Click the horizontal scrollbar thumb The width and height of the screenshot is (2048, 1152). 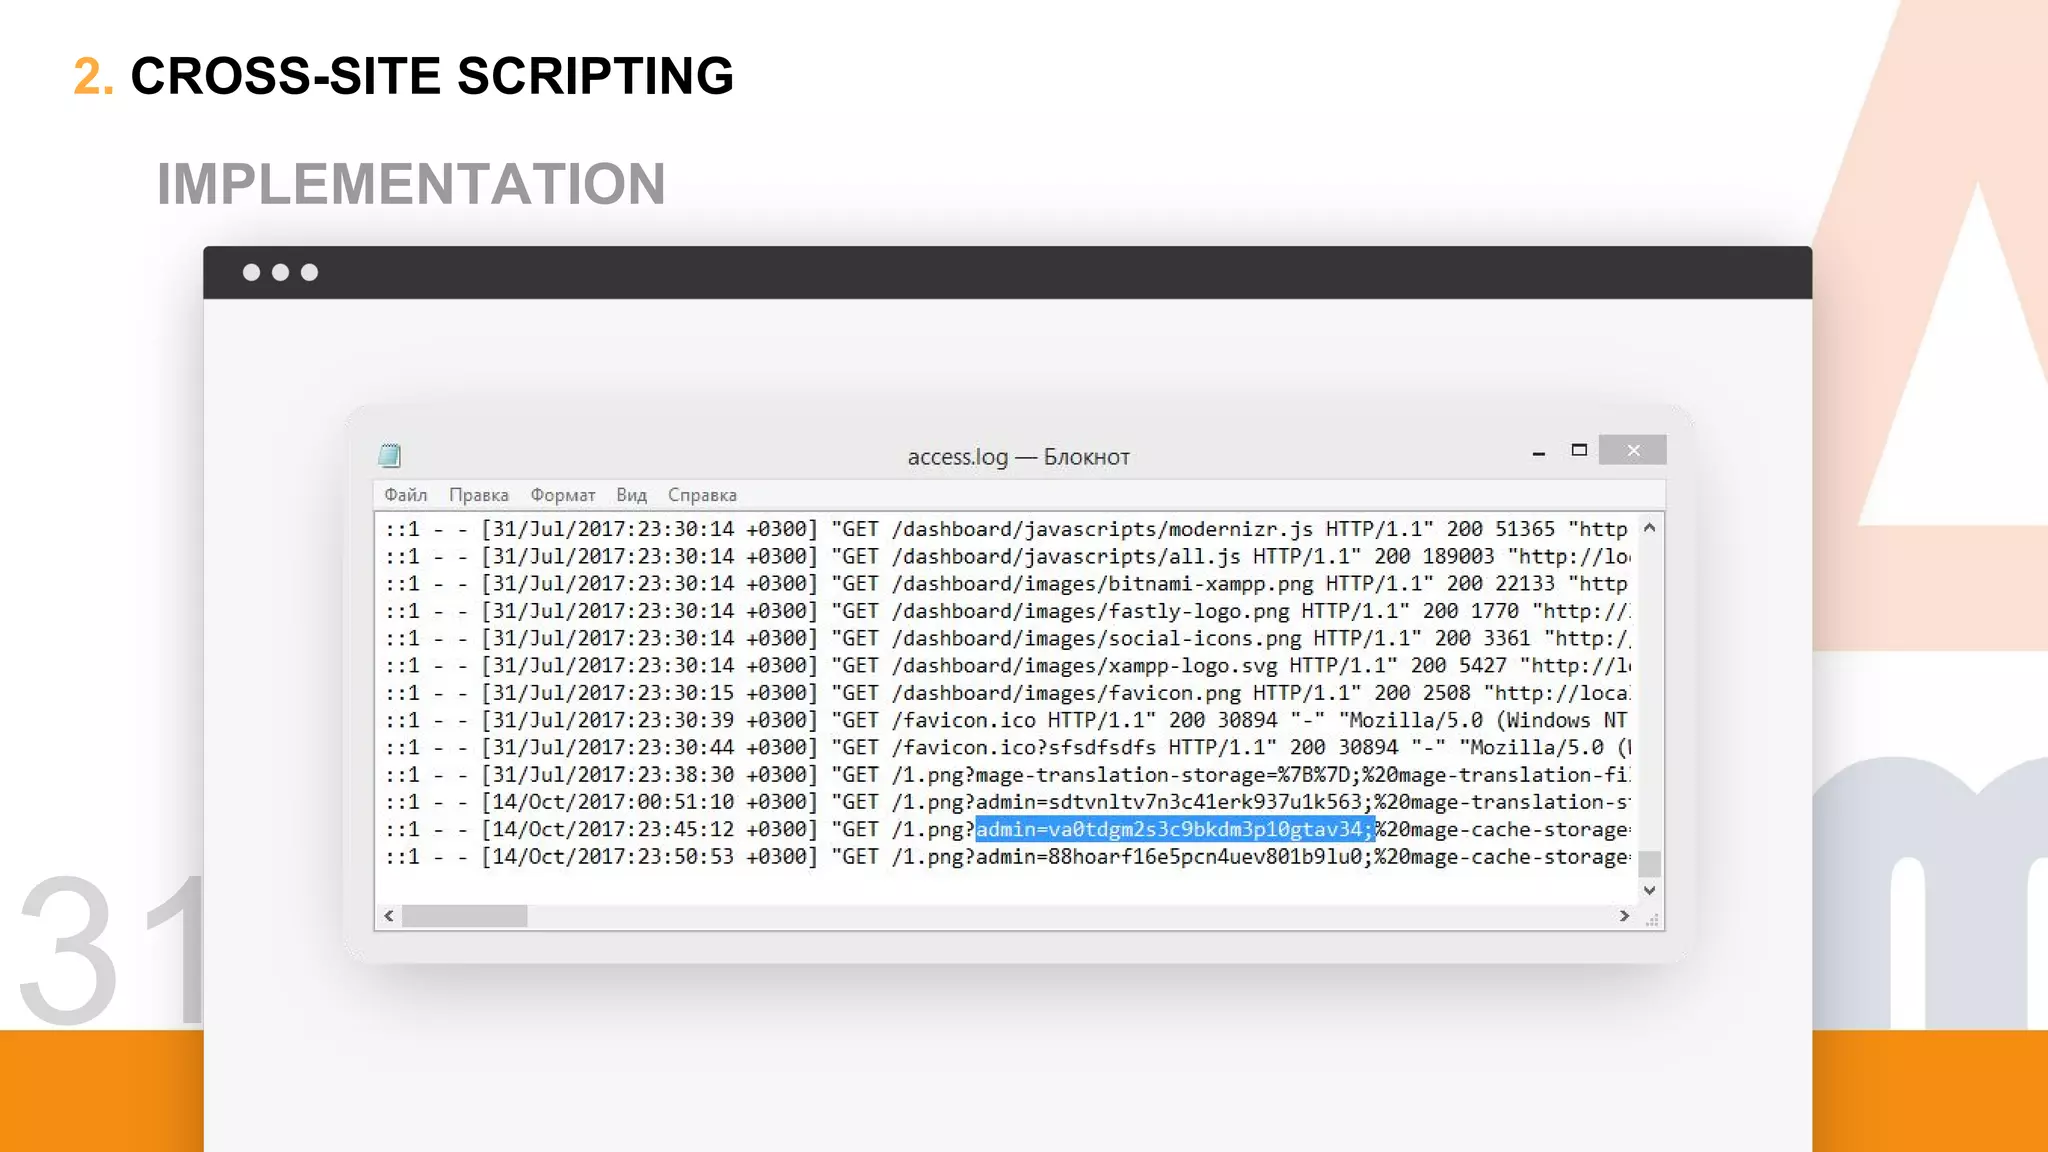(464, 916)
